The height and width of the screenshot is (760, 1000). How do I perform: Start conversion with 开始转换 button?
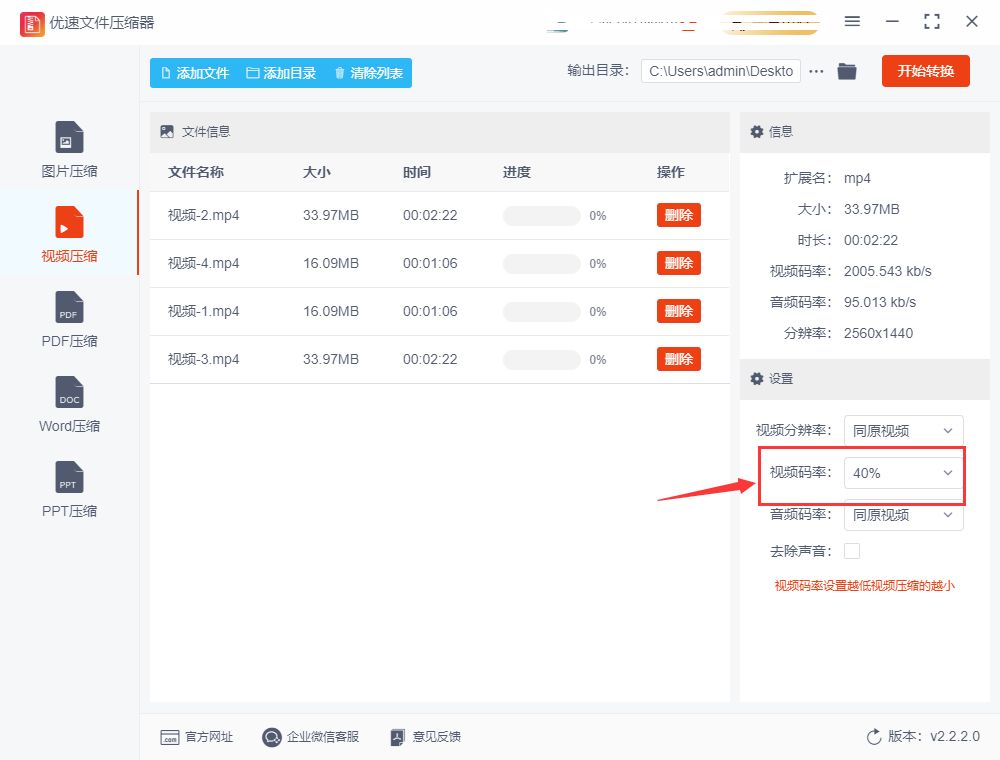coord(925,71)
